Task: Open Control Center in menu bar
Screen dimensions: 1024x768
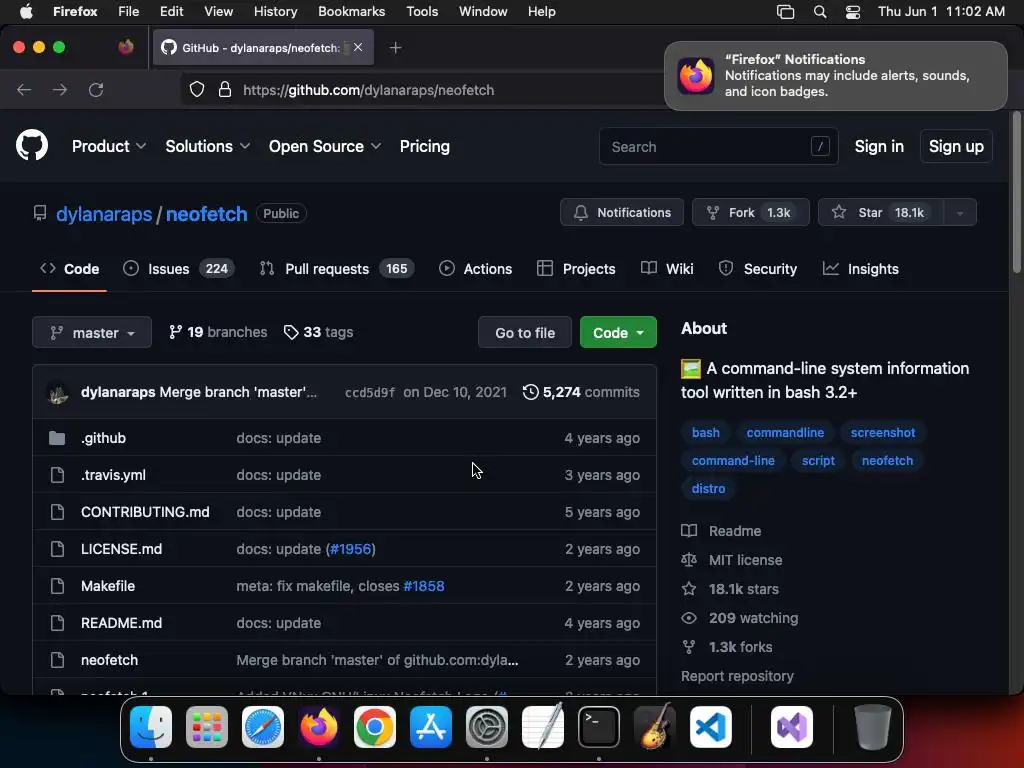Action: click(853, 12)
